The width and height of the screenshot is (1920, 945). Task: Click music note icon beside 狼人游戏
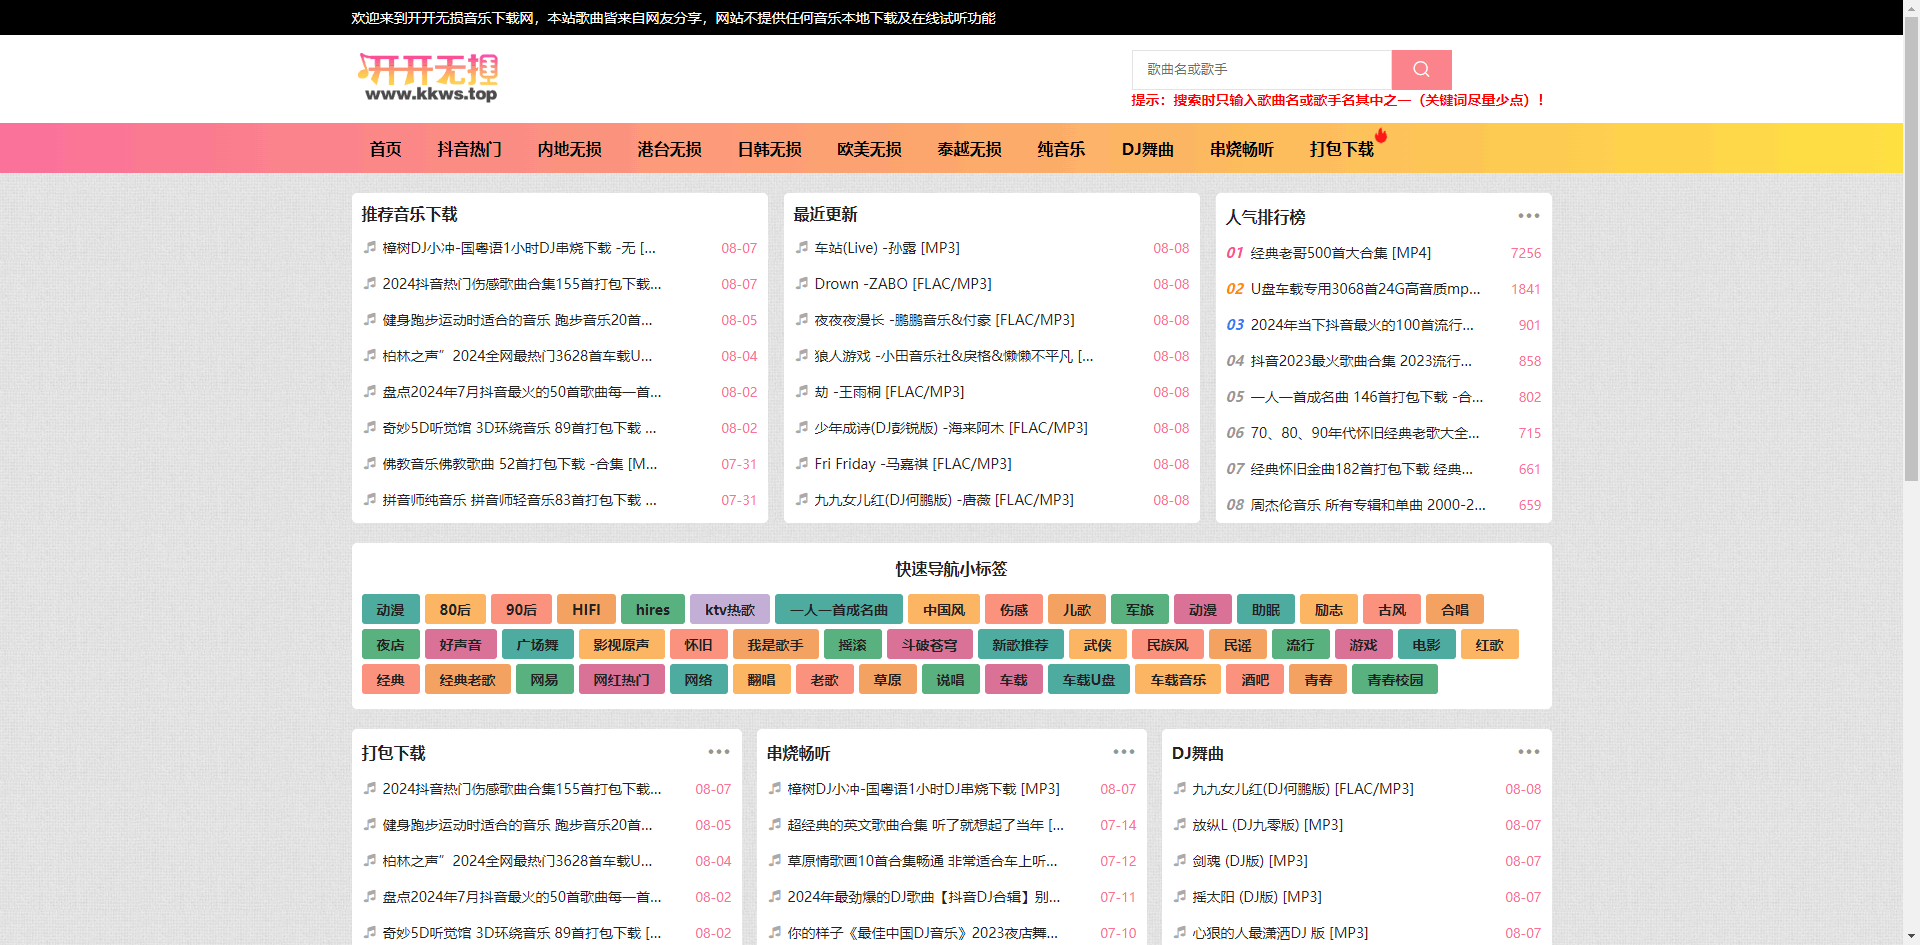pos(802,355)
